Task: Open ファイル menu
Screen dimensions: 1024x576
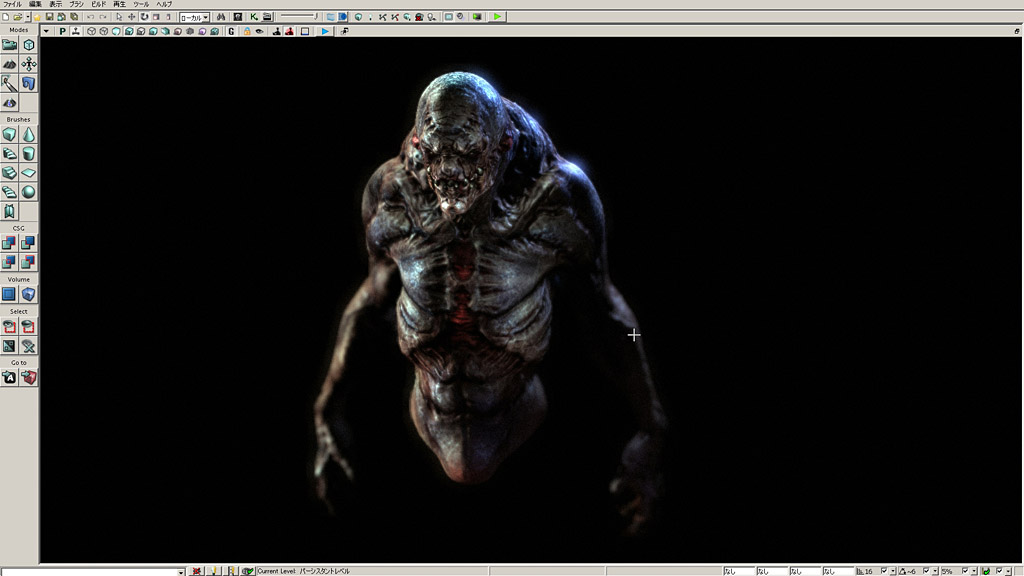Action: [12, 4]
